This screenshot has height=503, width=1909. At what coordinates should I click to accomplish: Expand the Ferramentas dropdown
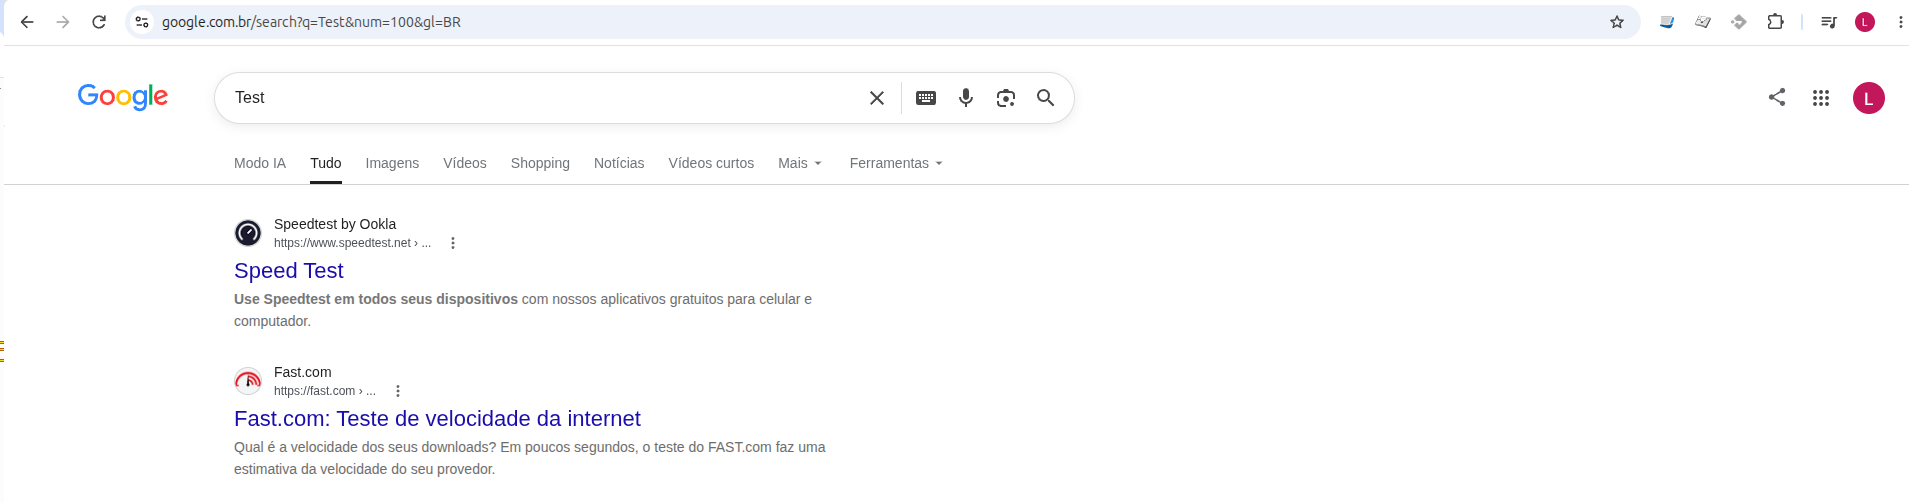pyautogui.click(x=896, y=163)
